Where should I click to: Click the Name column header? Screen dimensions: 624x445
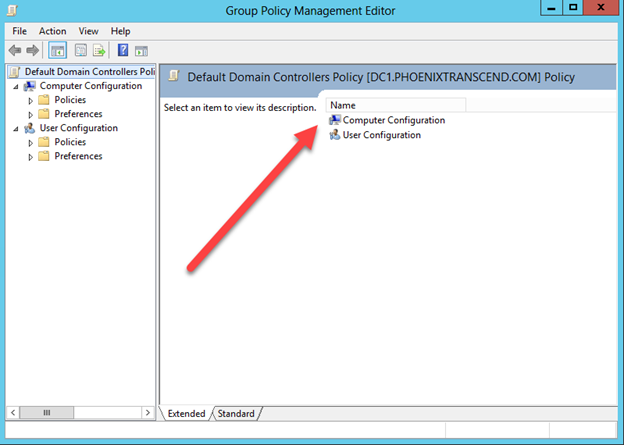pyautogui.click(x=395, y=105)
